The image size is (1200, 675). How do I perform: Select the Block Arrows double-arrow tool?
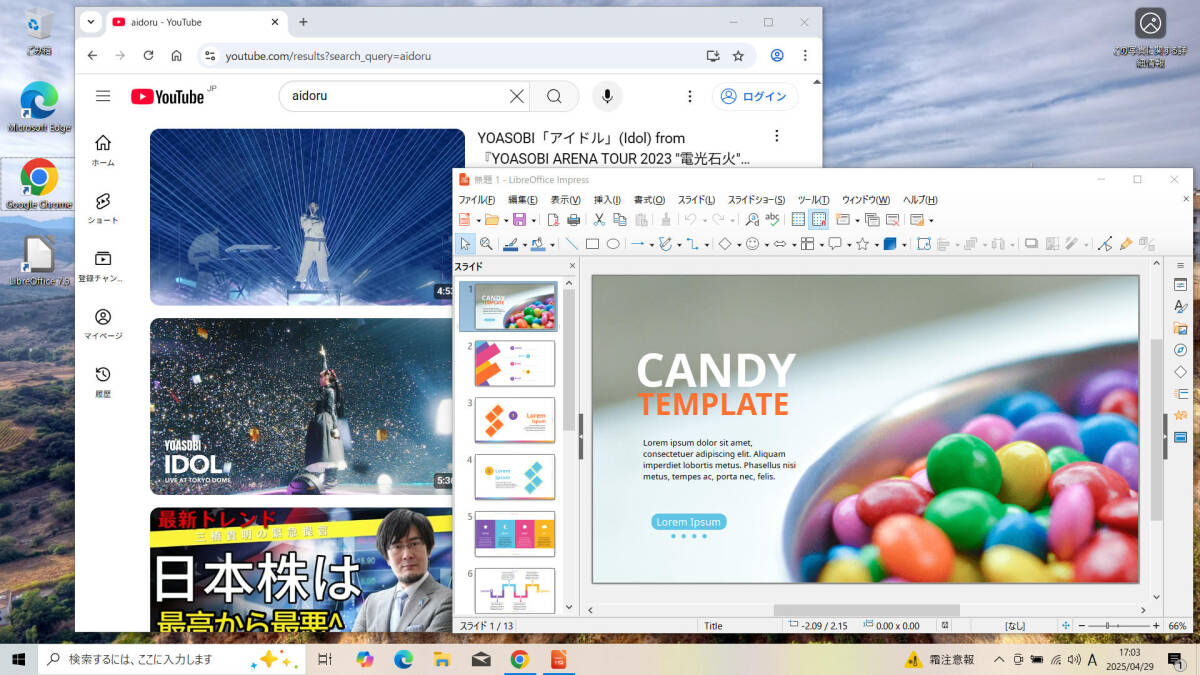pos(780,243)
